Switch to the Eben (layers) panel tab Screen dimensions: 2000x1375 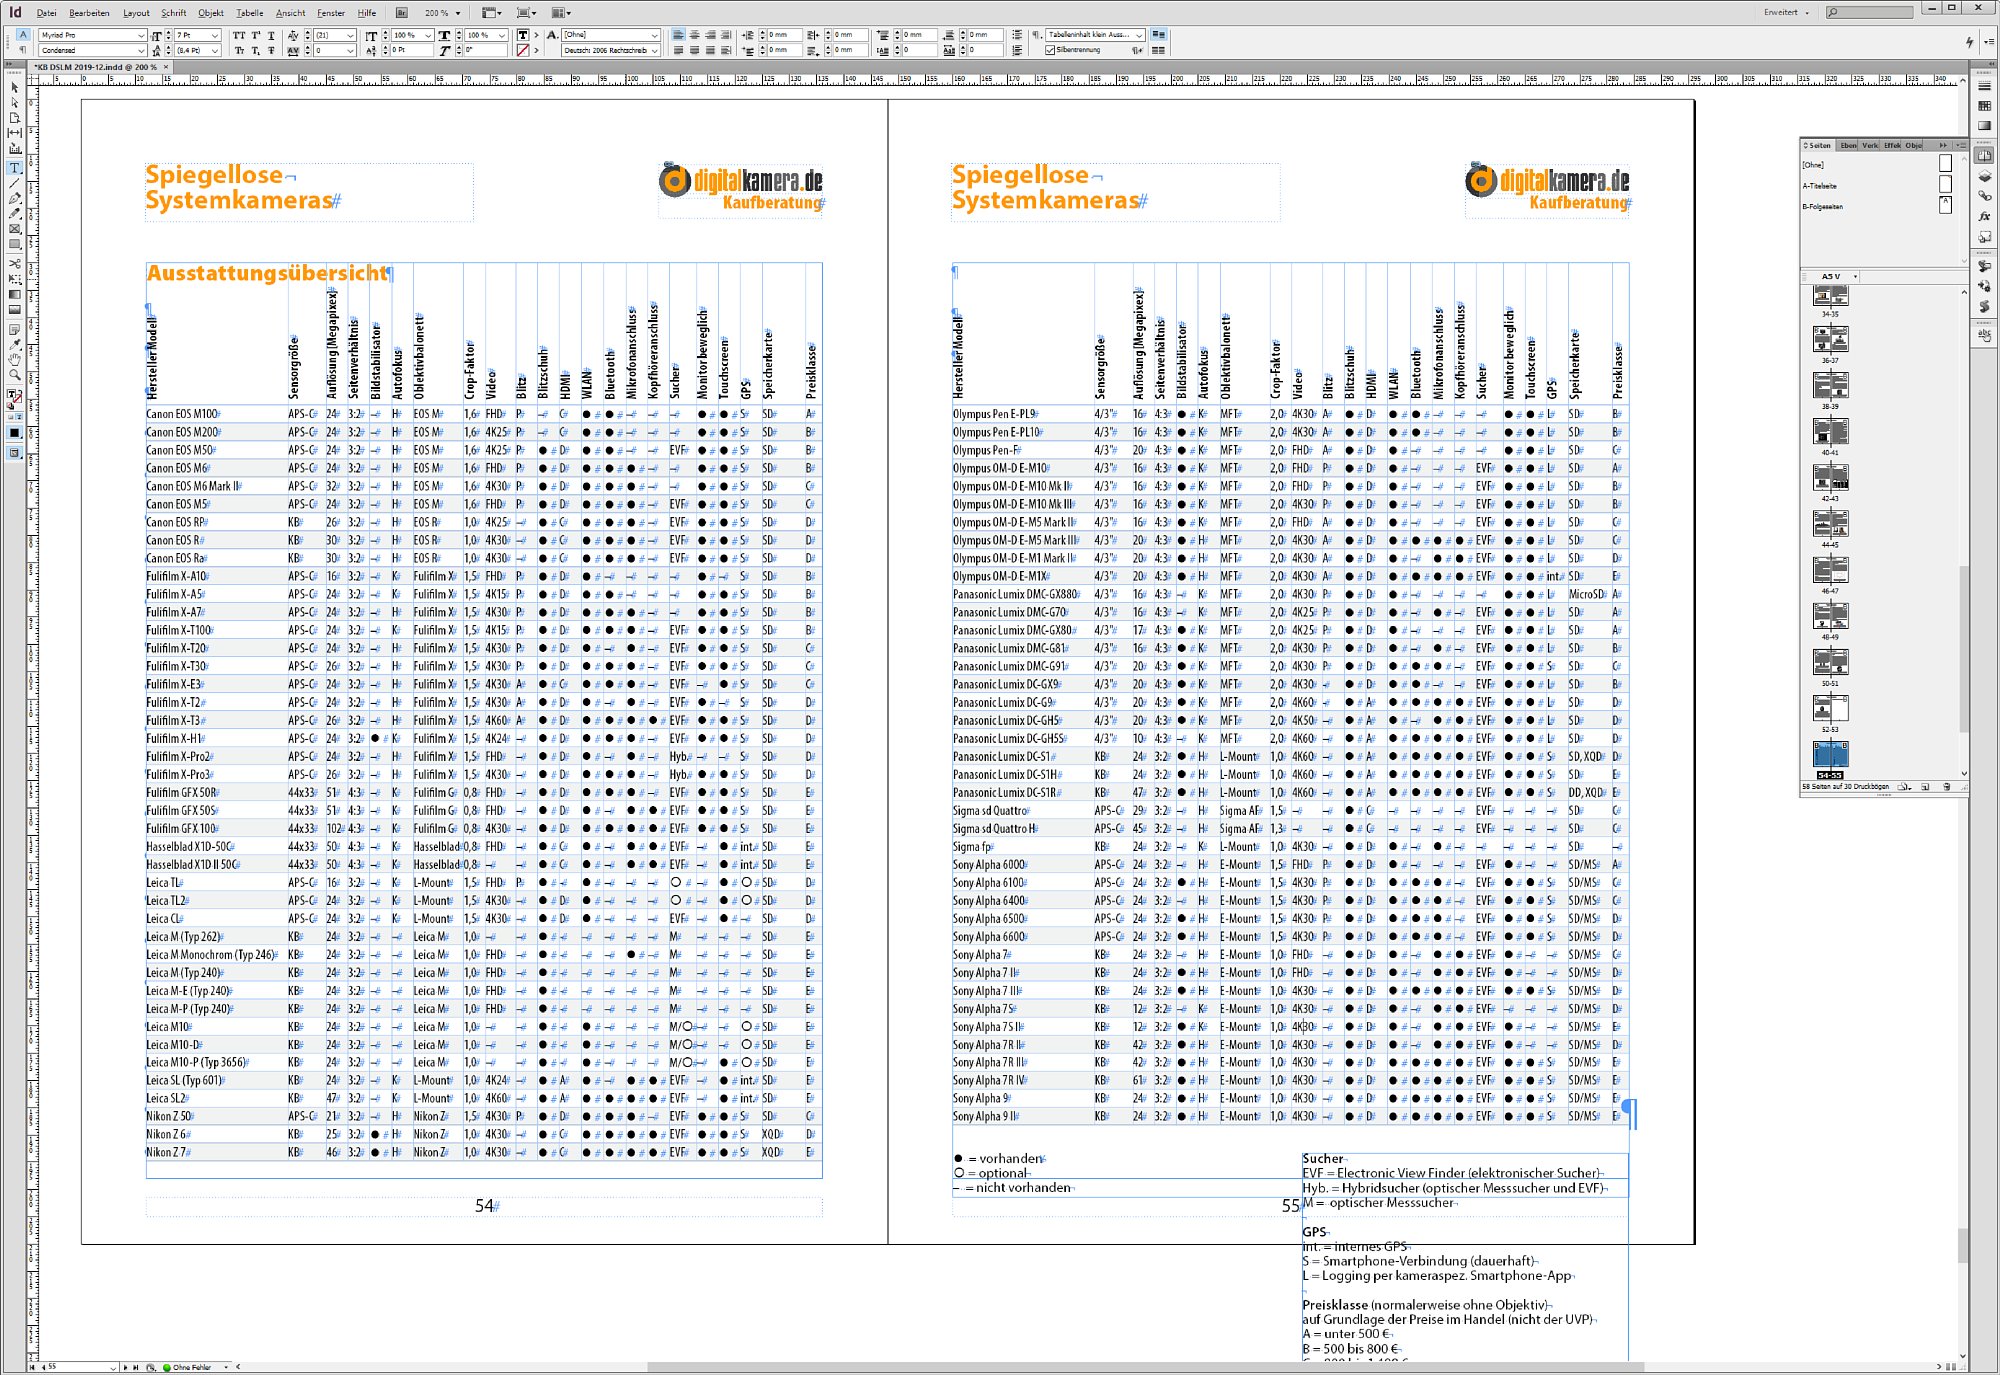pyautogui.click(x=1848, y=145)
